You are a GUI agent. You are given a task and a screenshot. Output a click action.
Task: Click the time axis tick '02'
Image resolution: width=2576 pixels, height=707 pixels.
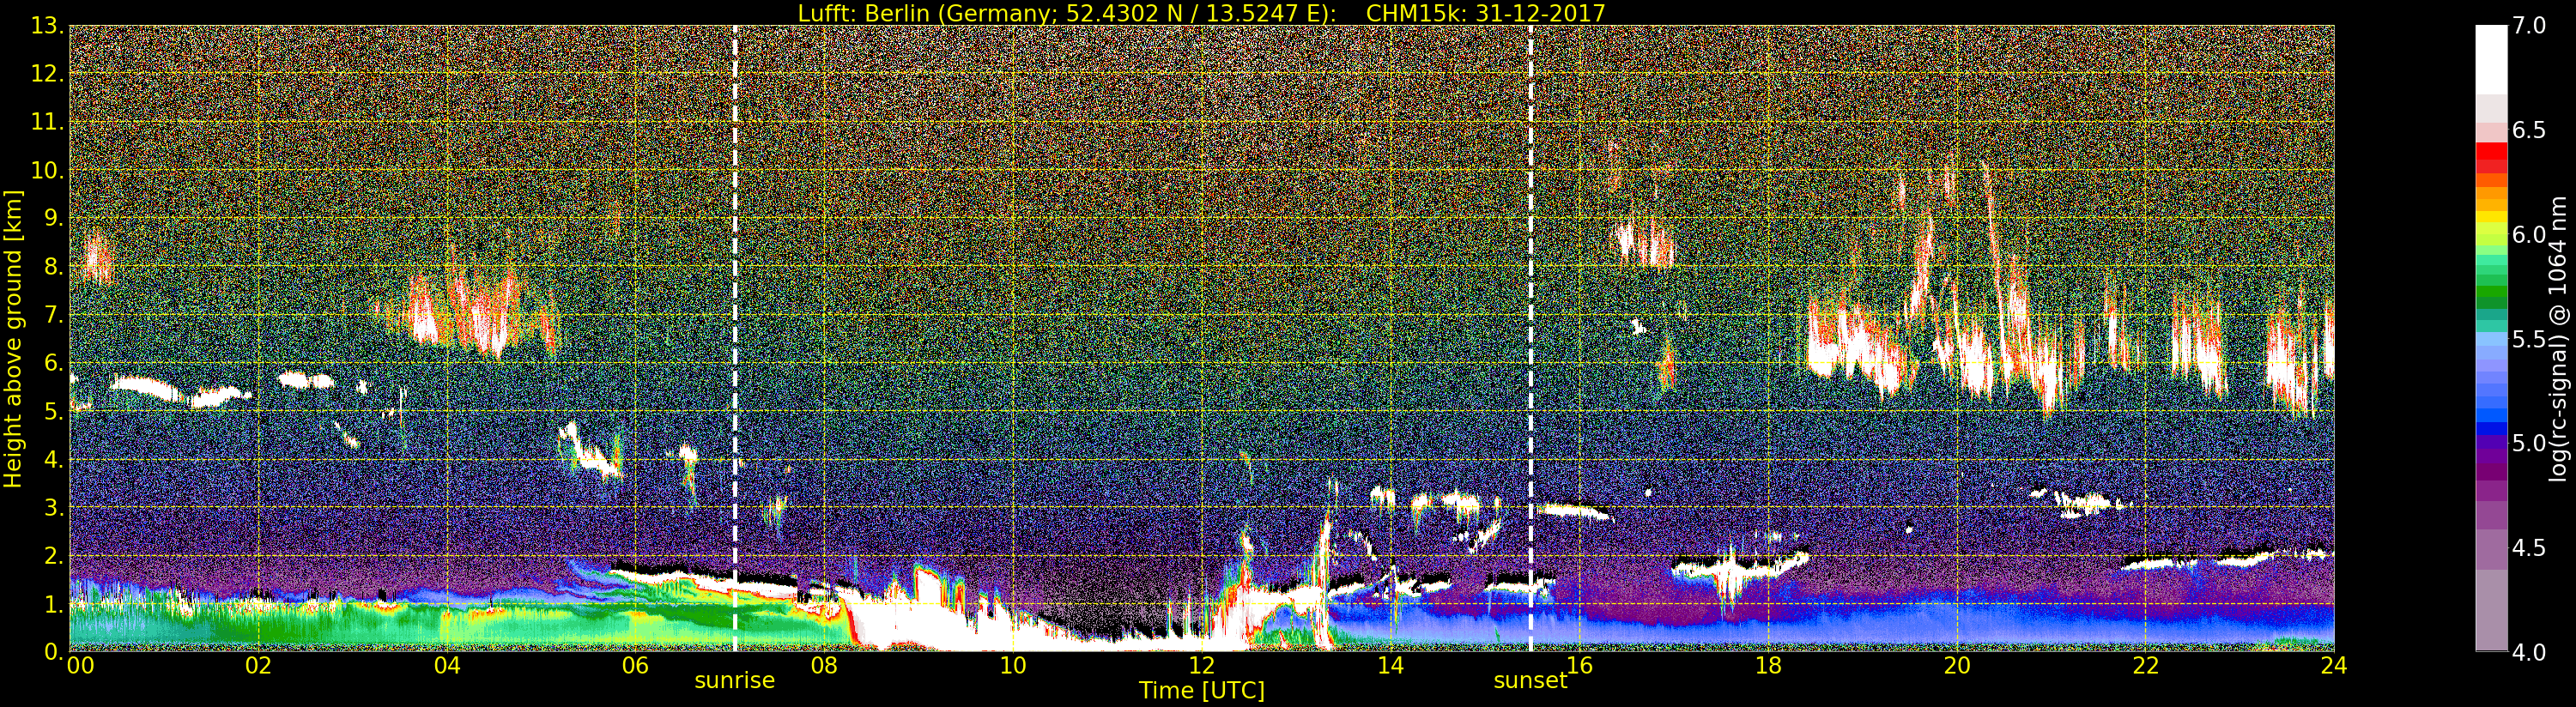tap(258, 666)
